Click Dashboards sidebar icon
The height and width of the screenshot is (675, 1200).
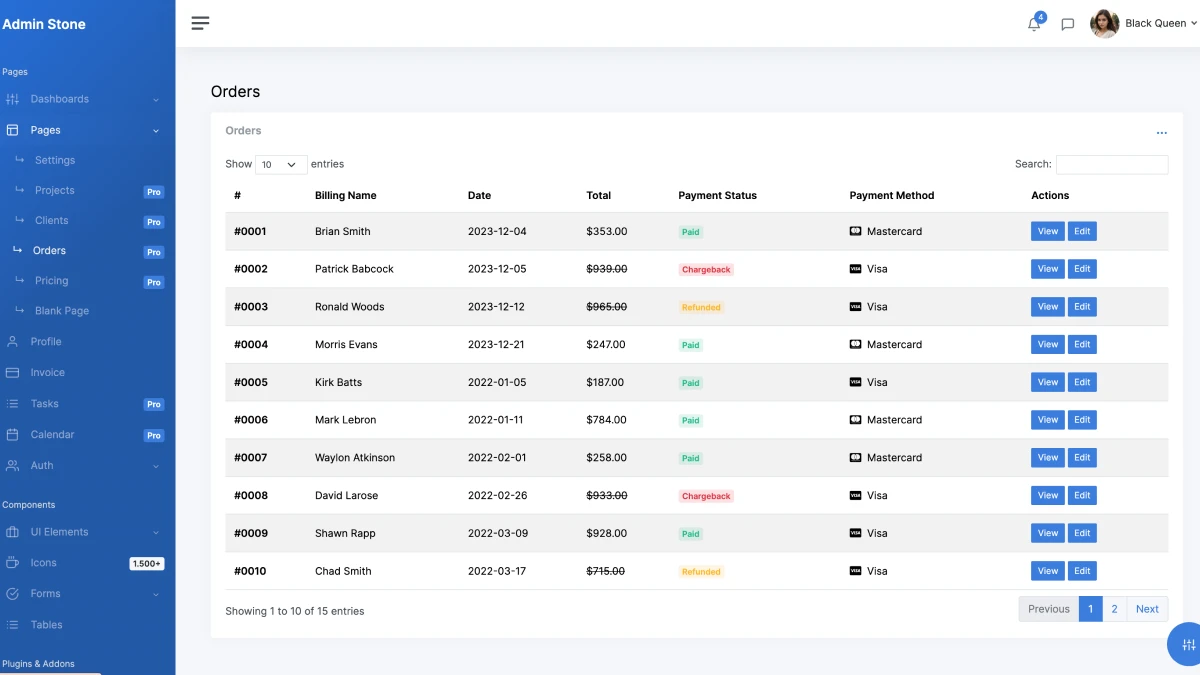point(12,99)
